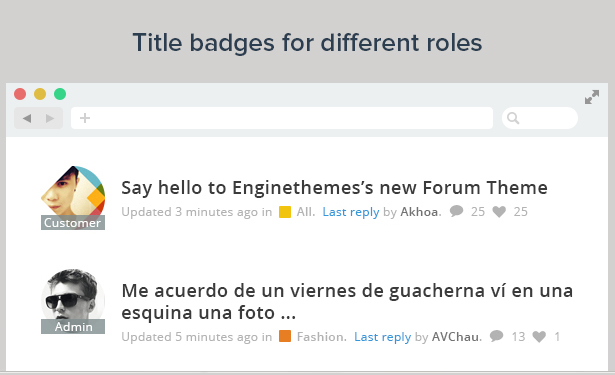Click the fullscreen expand arrows icon

(592, 97)
